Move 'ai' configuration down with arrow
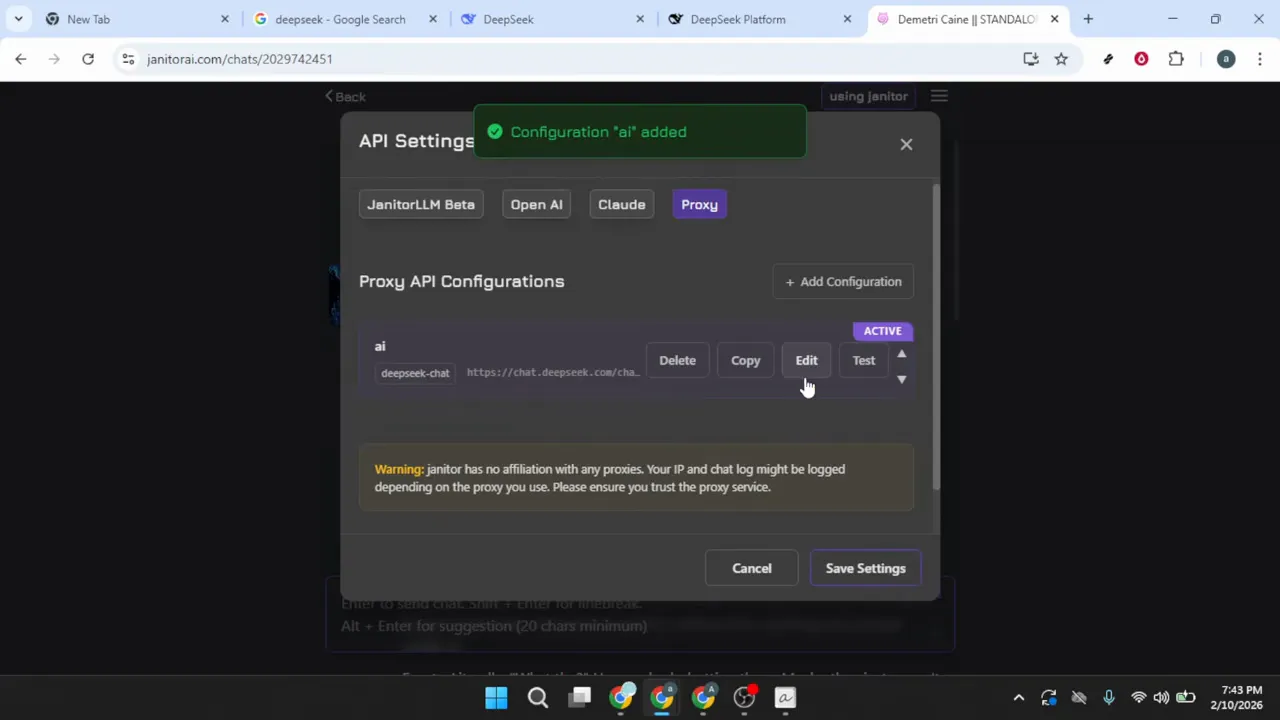Image resolution: width=1280 pixels, height=720 pixels. click(901, 379)
